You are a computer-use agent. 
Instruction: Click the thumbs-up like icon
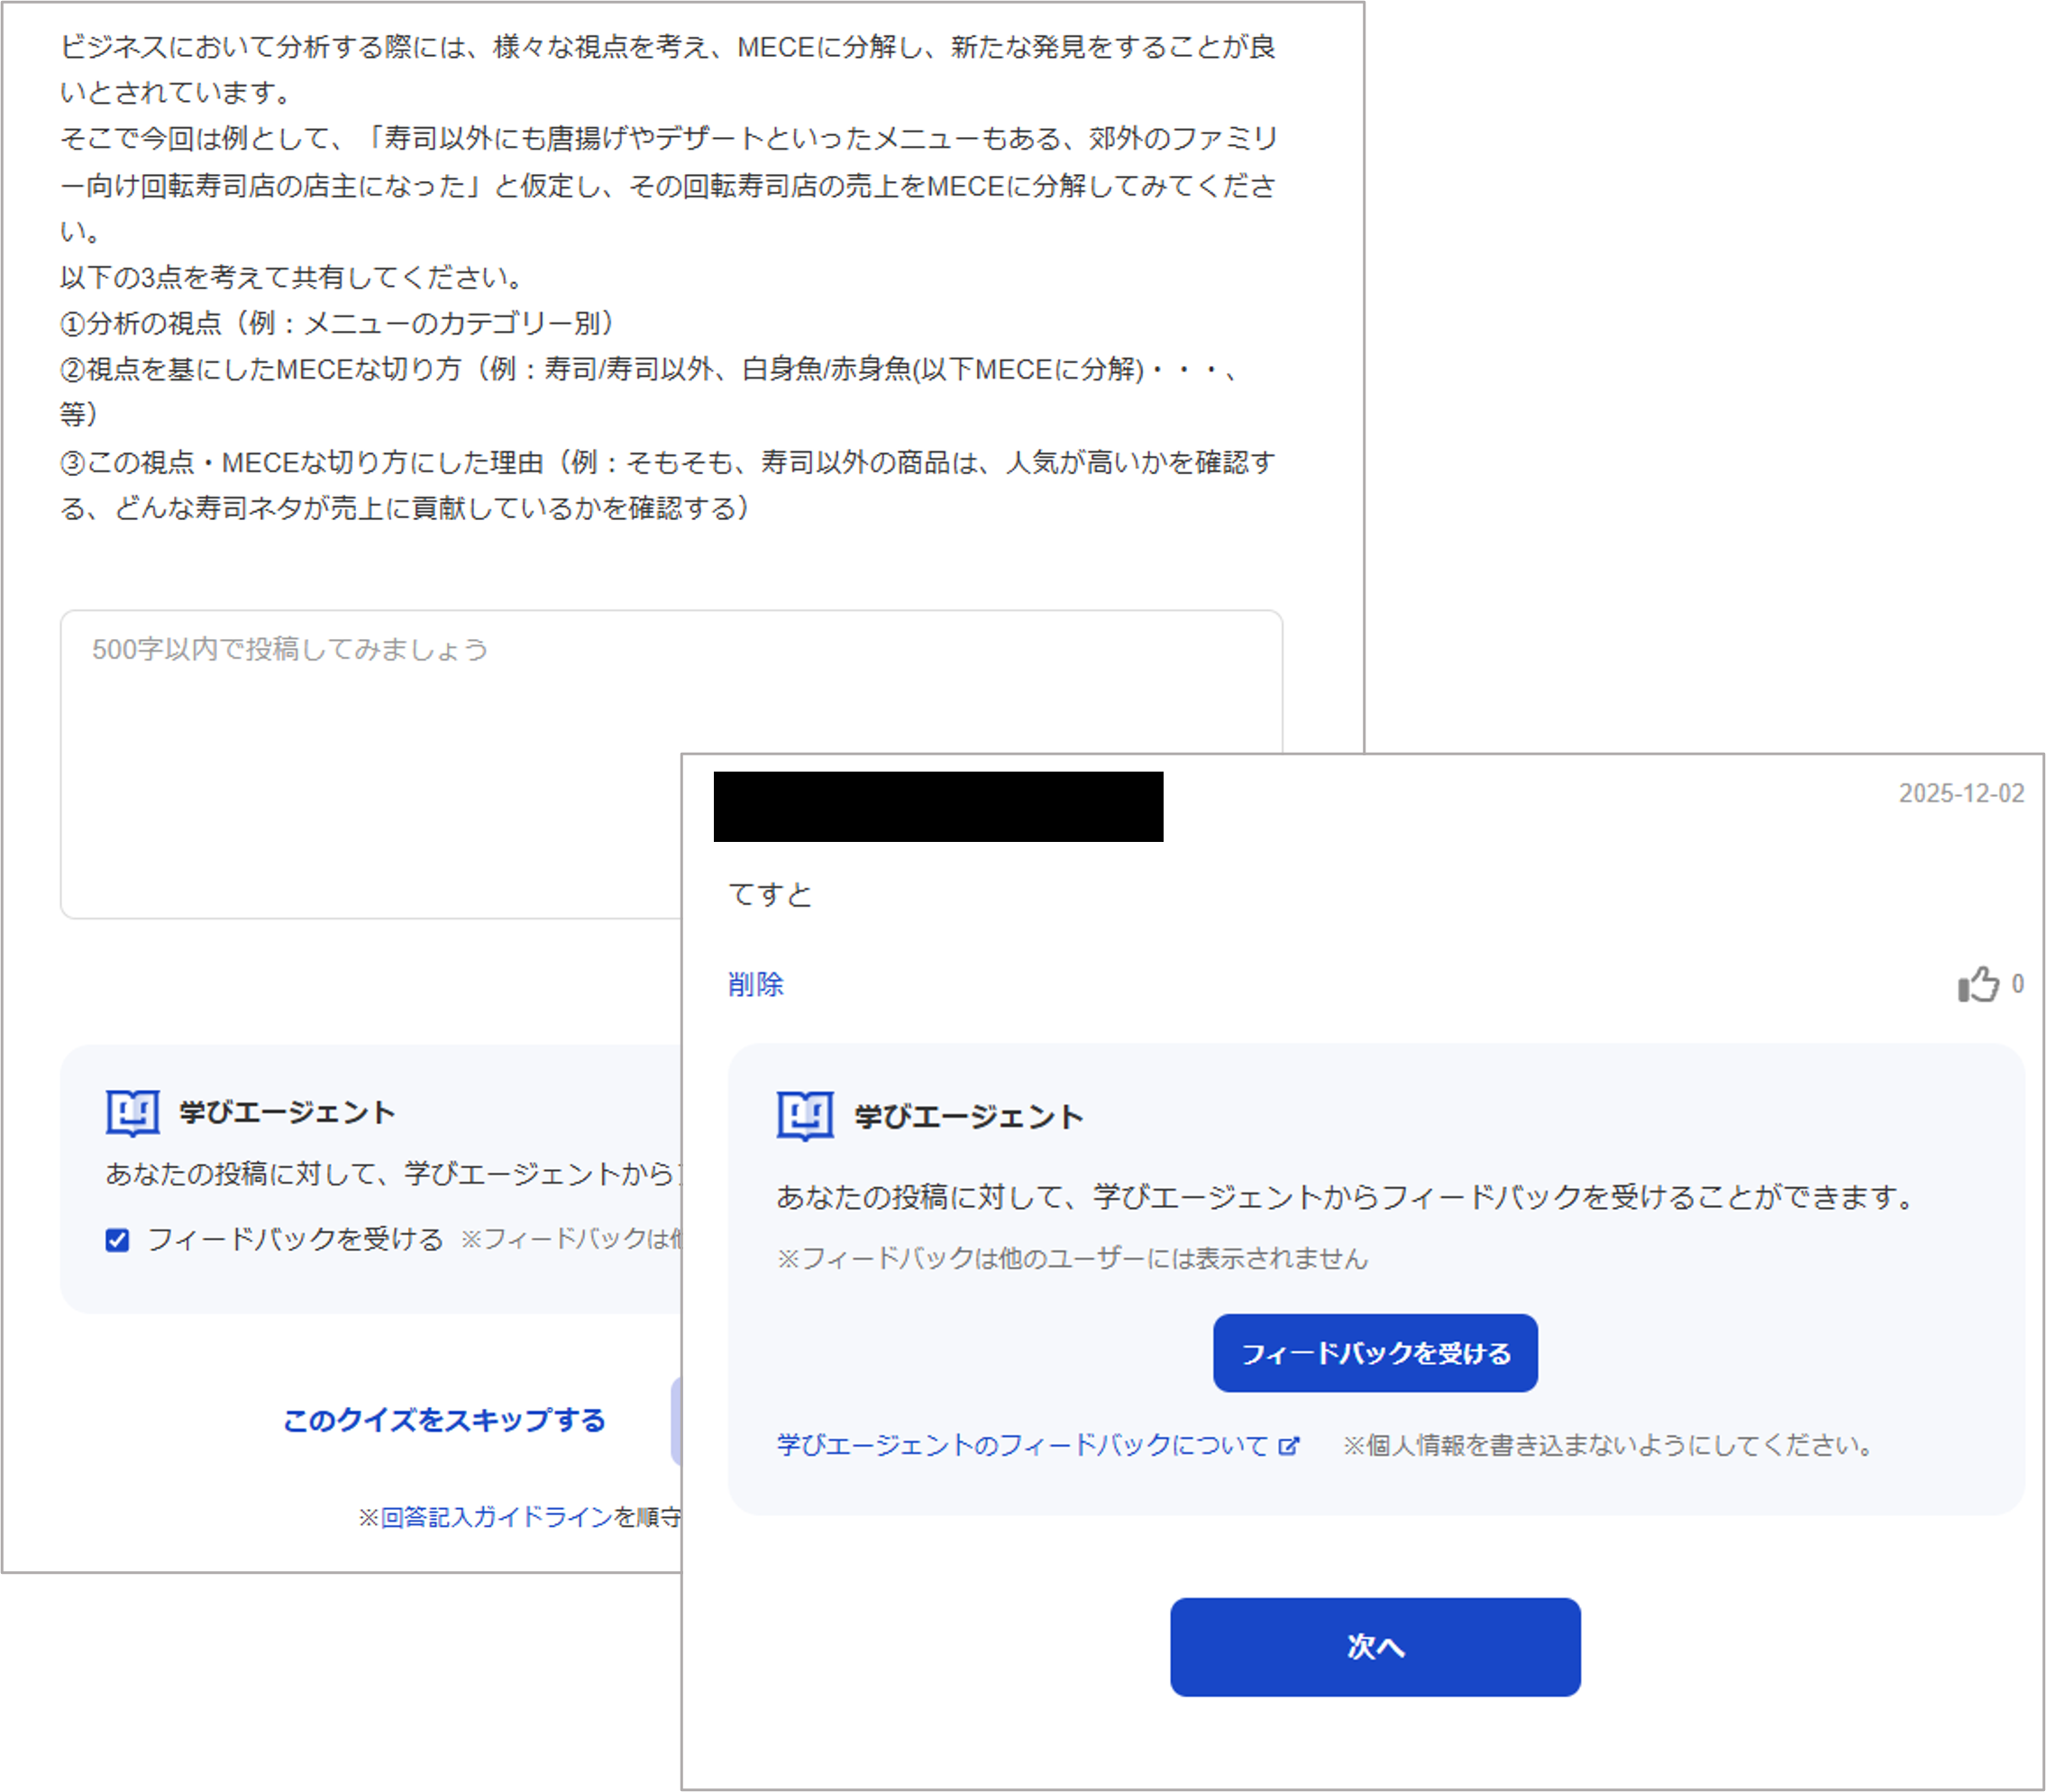point(1978,984)
